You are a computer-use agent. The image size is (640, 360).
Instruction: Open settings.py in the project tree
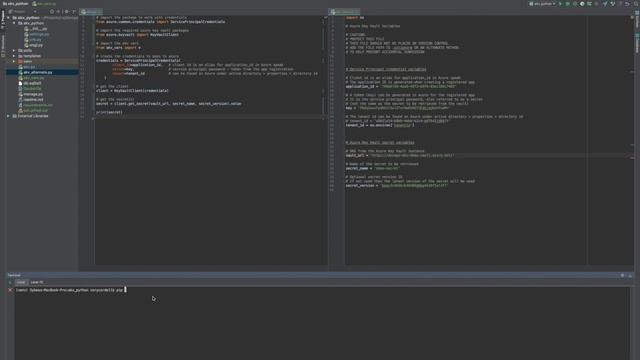click(37, 34)
